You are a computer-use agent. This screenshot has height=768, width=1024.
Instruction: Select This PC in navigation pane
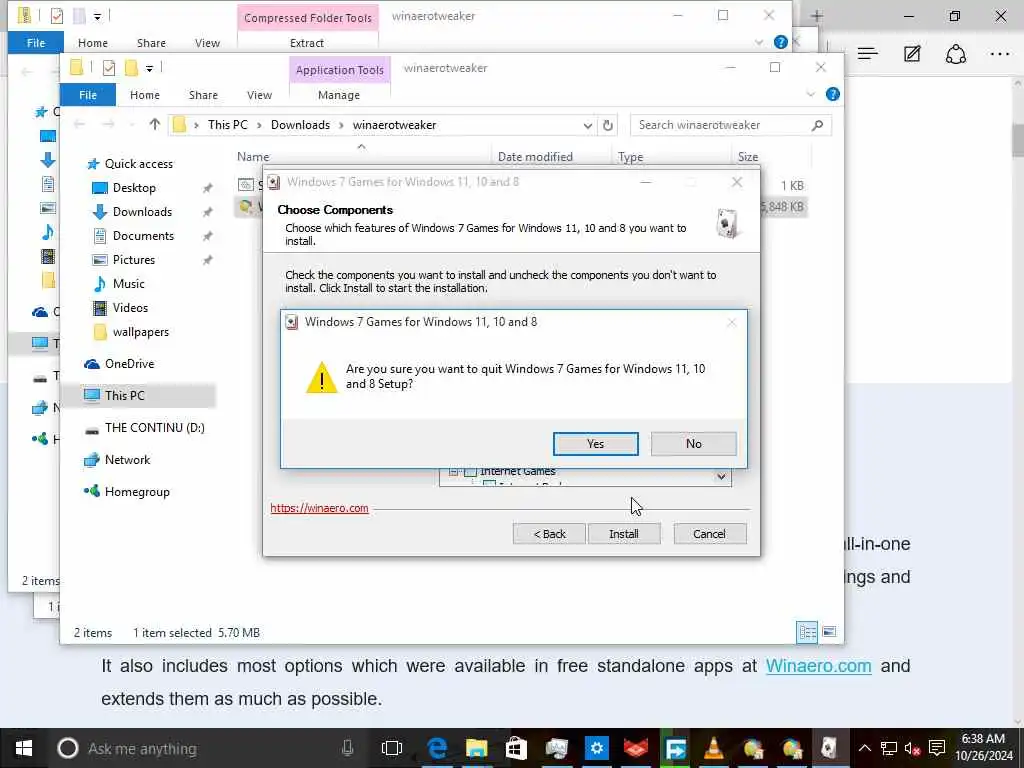click(124, 396)
